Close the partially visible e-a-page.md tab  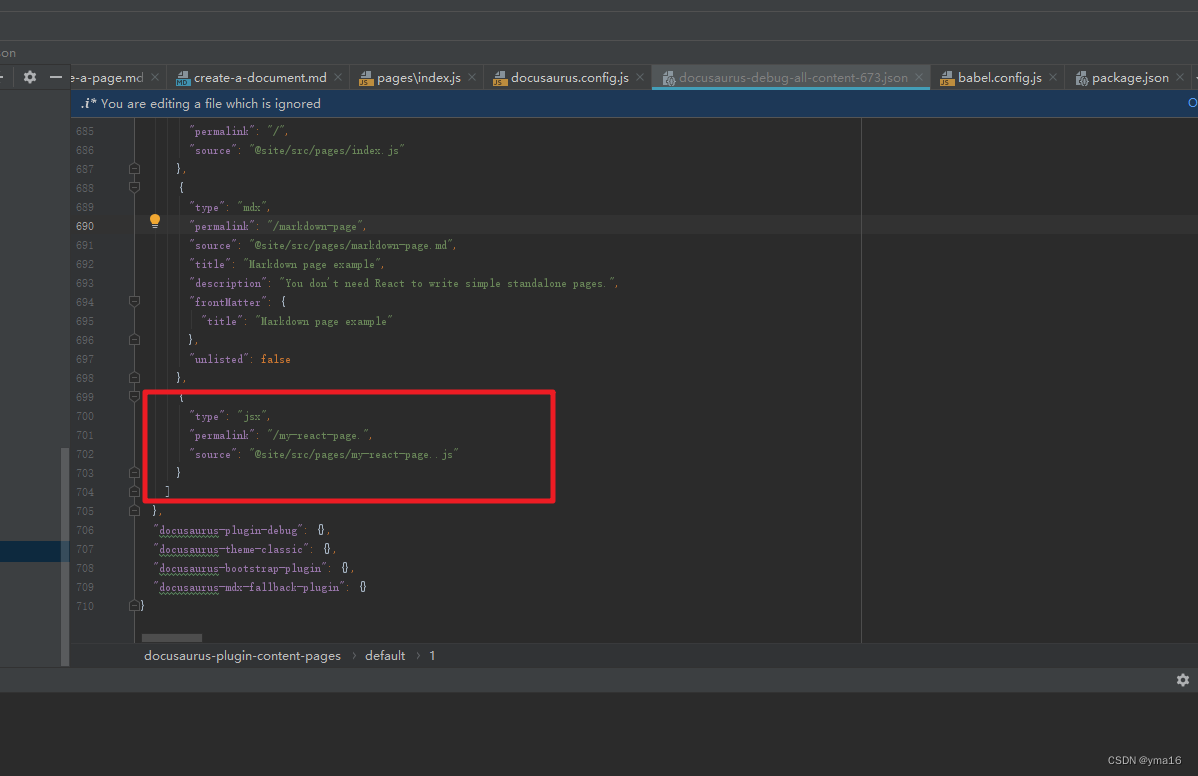(x=155, y=77)
